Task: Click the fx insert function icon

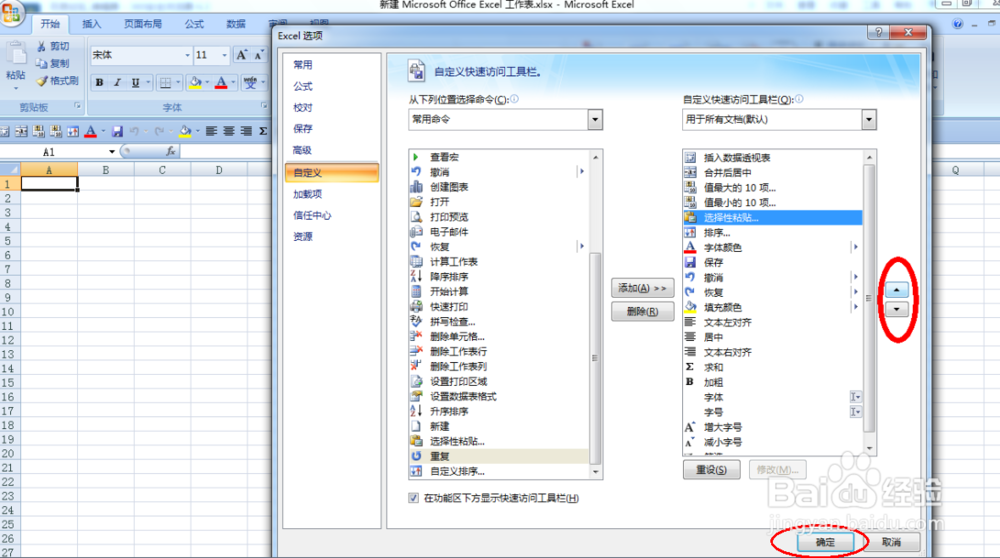Action: (x=170, y=151)
